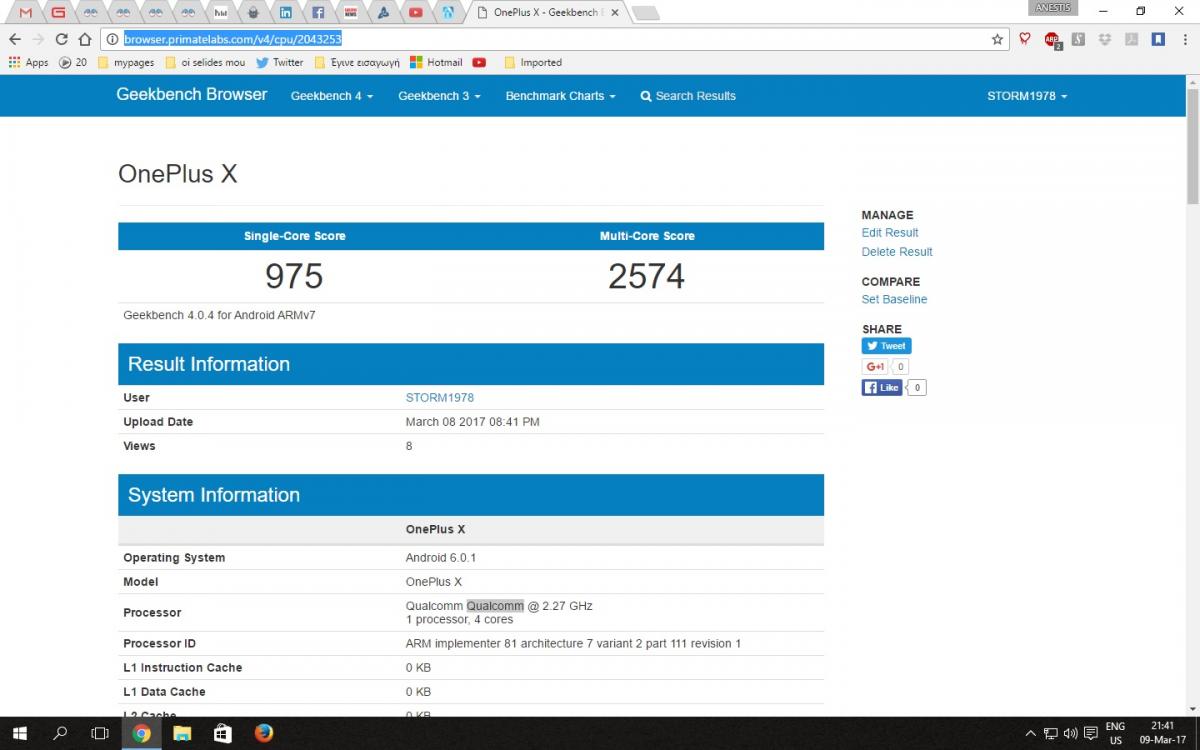Open the Dropbox extension icon
Viewport: 1200px width, 750px height.
[1105, 39]
